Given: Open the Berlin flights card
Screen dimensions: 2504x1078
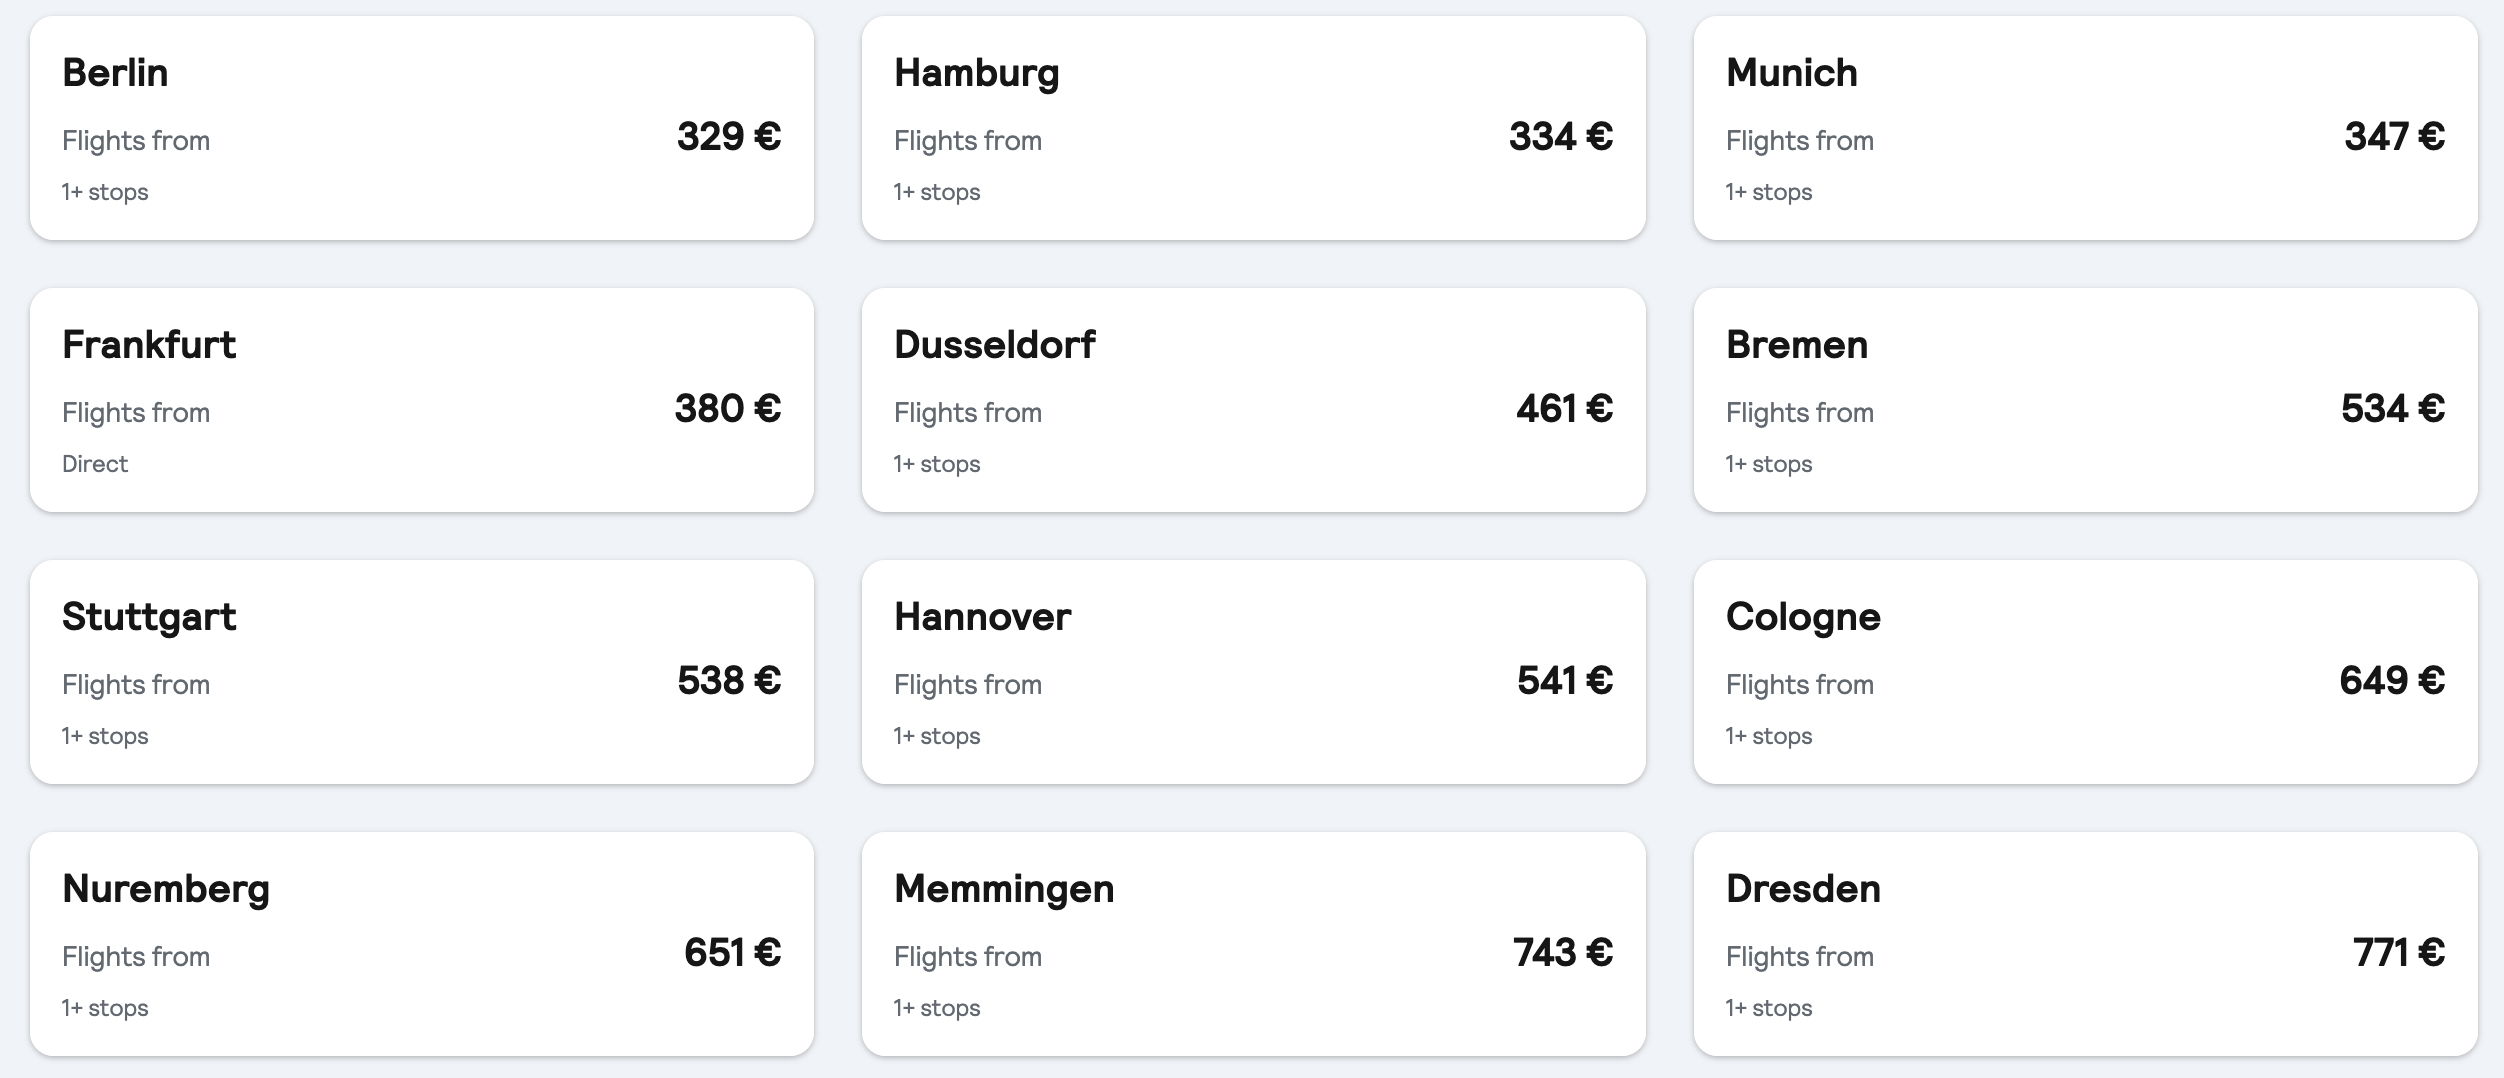Looking at the screenshot, I should (x=421, y=128).
